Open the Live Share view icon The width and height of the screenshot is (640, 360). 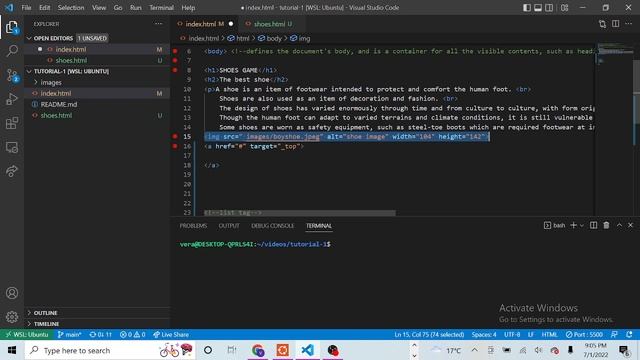pos(12,171)
